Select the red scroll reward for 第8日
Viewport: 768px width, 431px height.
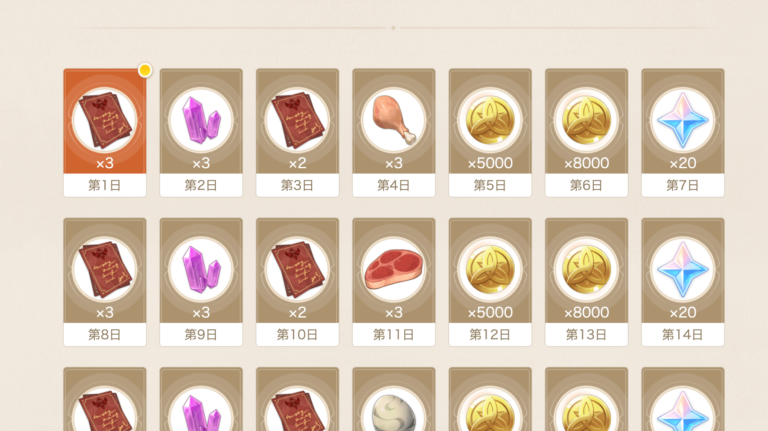[x=104, y=270]
